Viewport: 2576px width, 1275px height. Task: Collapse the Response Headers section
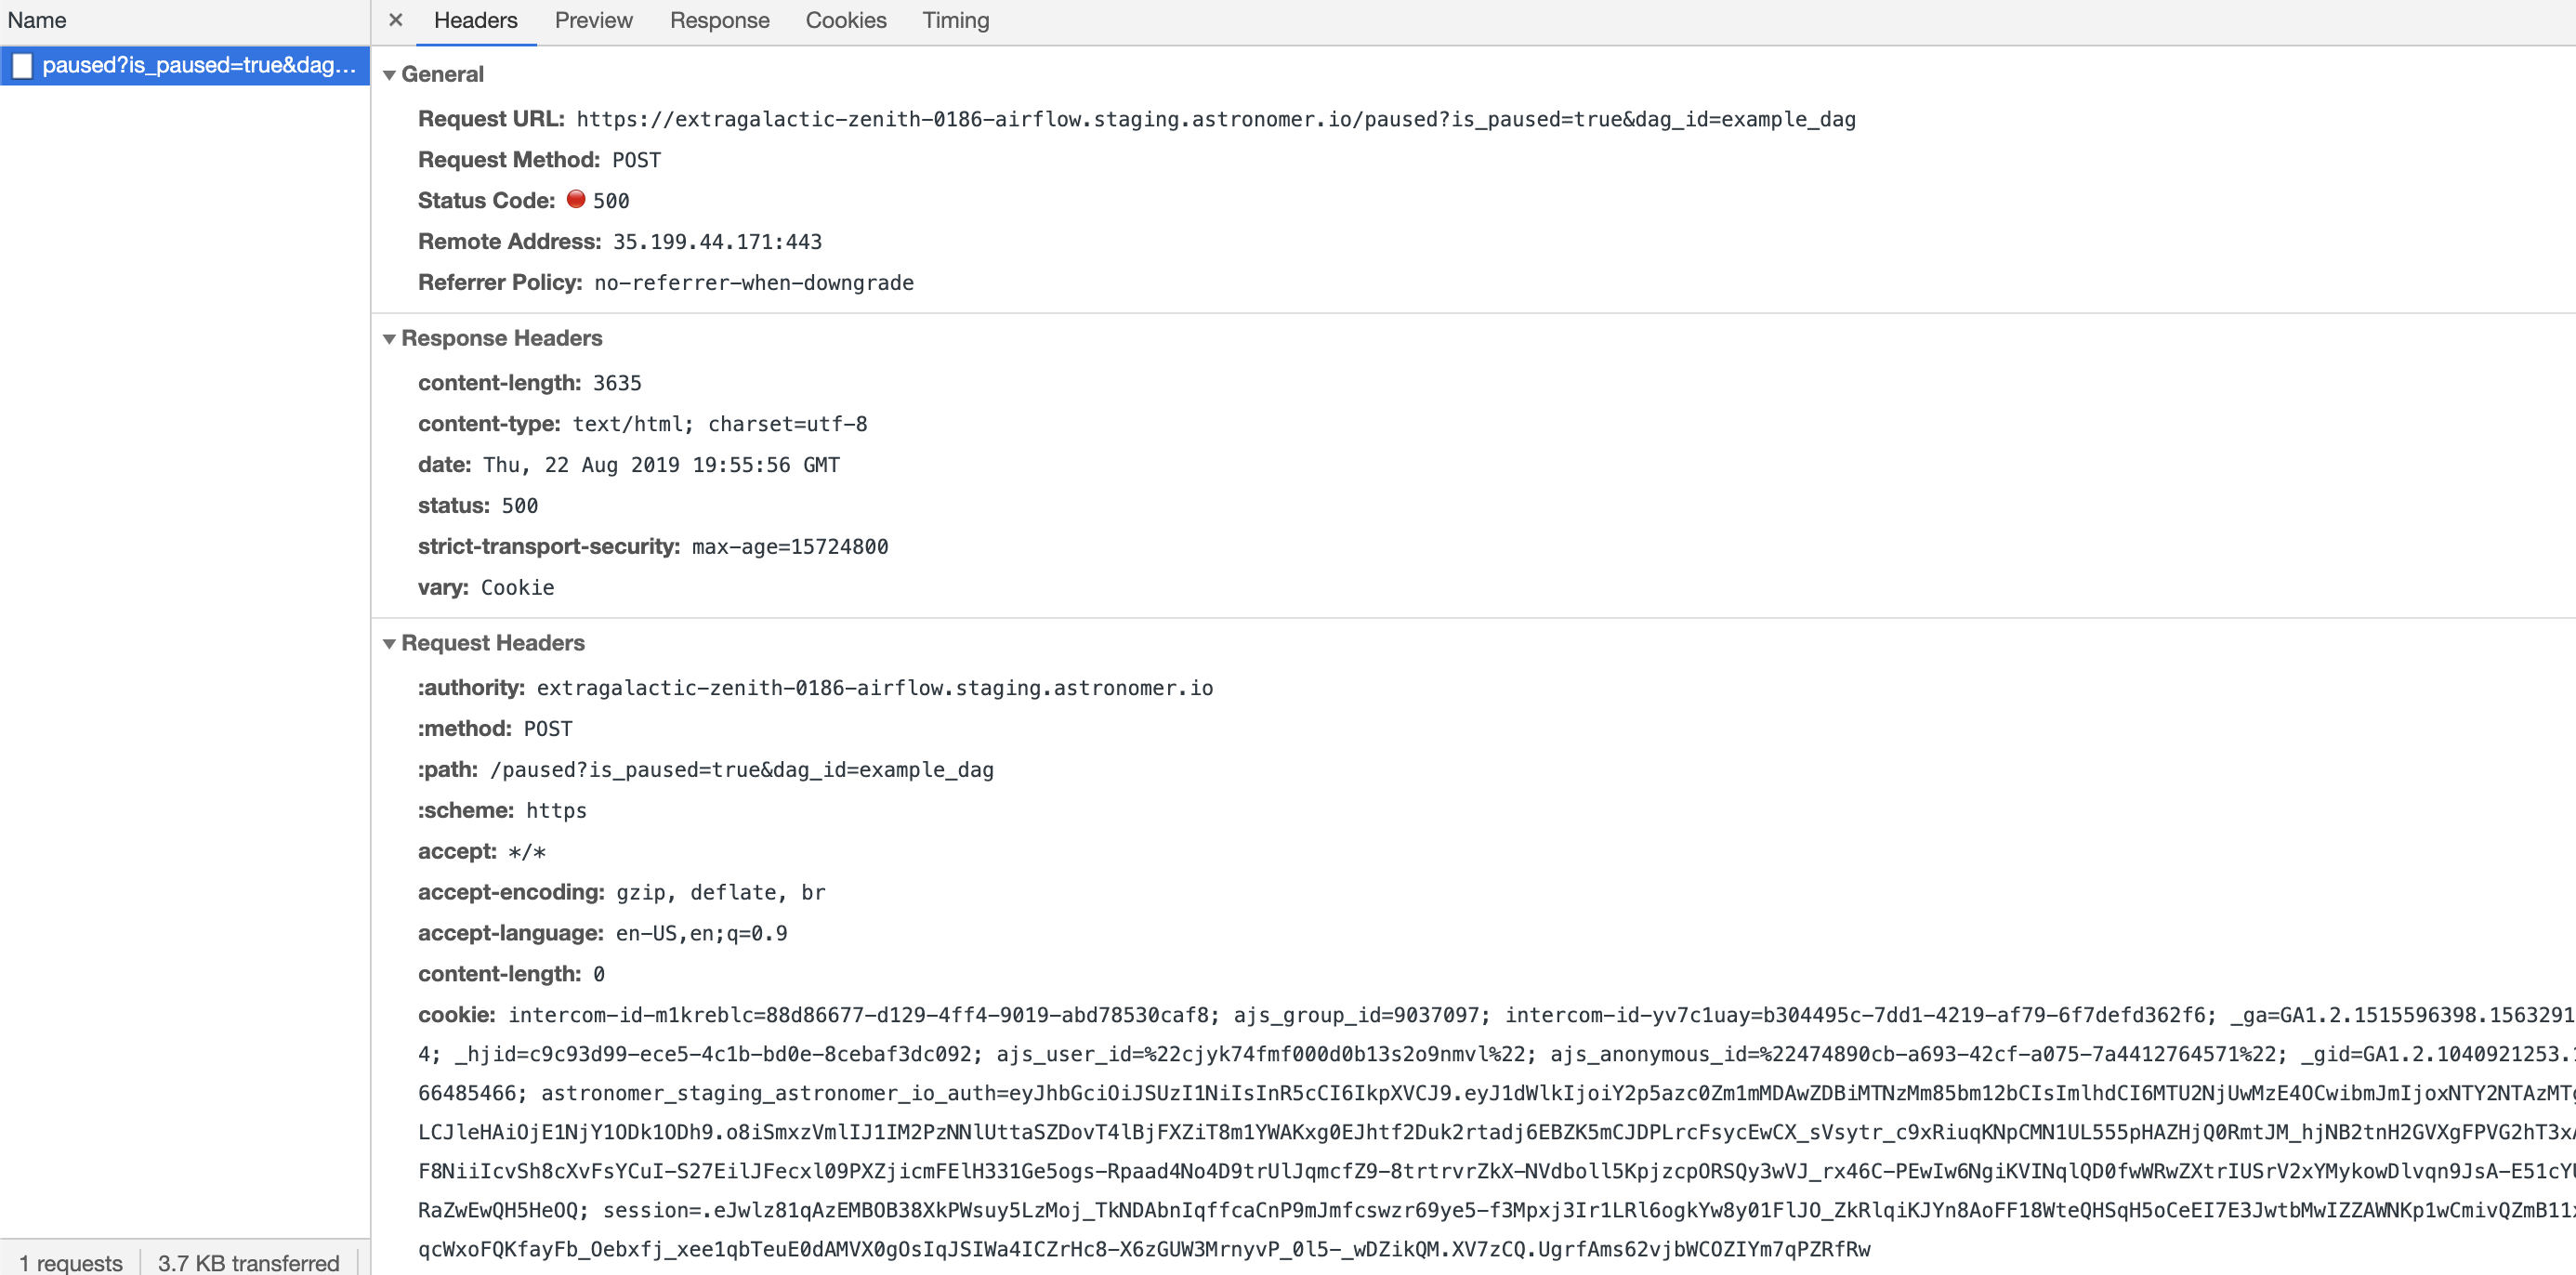click(390, 338)
